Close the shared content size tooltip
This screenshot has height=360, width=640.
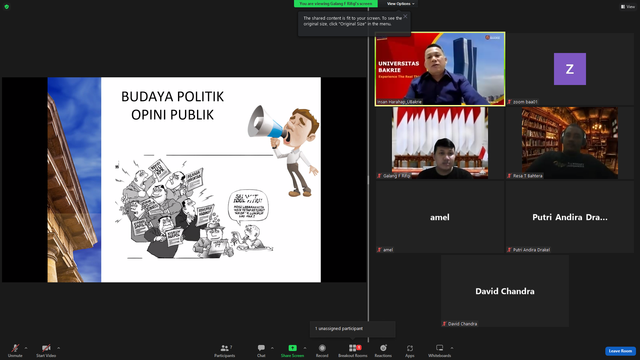point(405,16)
